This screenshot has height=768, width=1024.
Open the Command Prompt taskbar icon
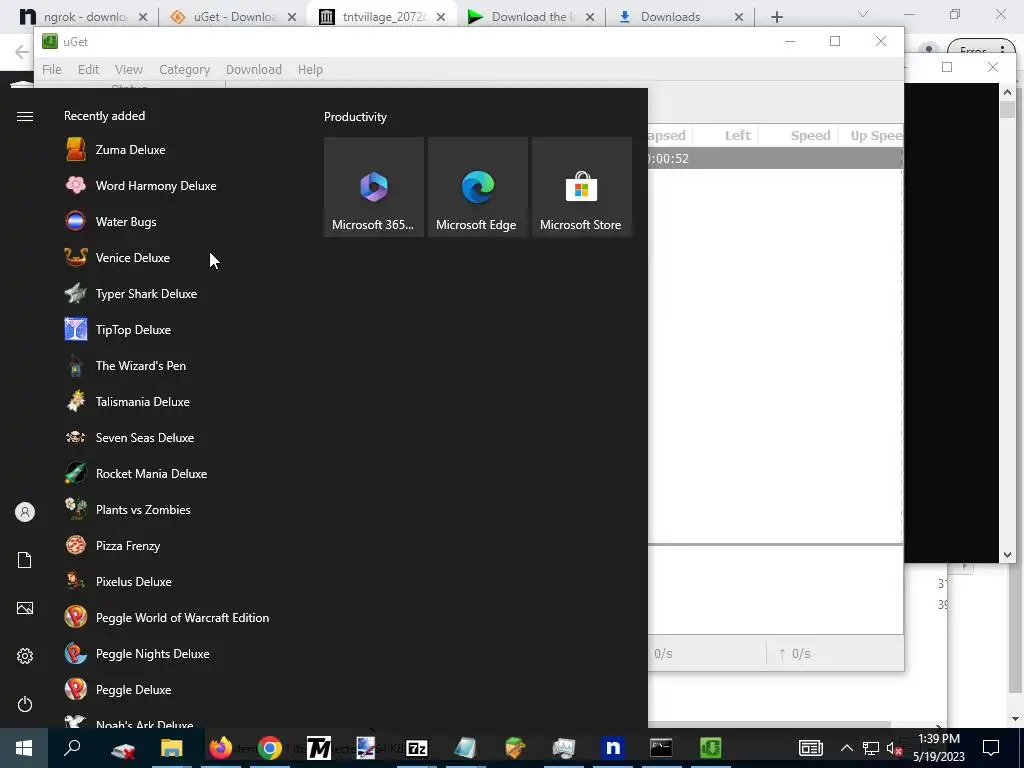pyautogui.click(x=661, y=748)
